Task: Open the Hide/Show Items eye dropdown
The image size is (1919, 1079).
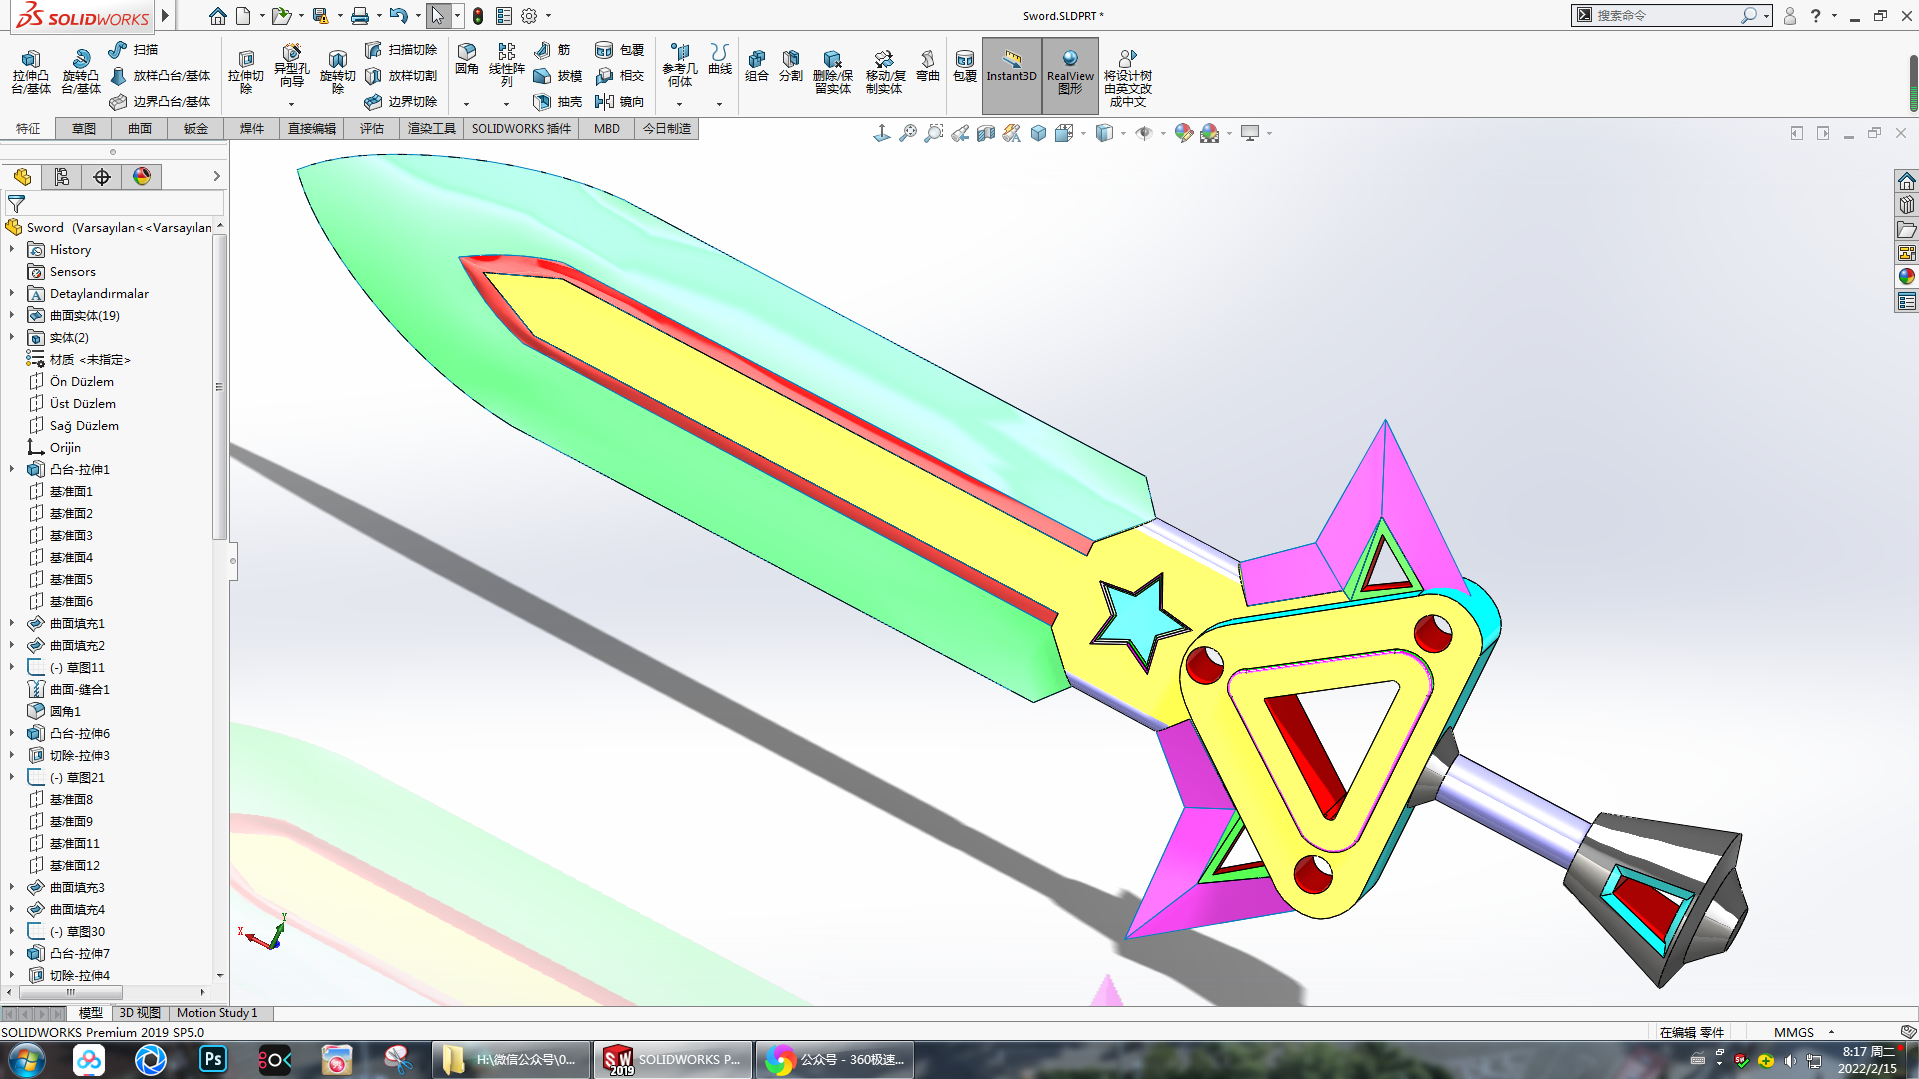Action: (1163, 133)
